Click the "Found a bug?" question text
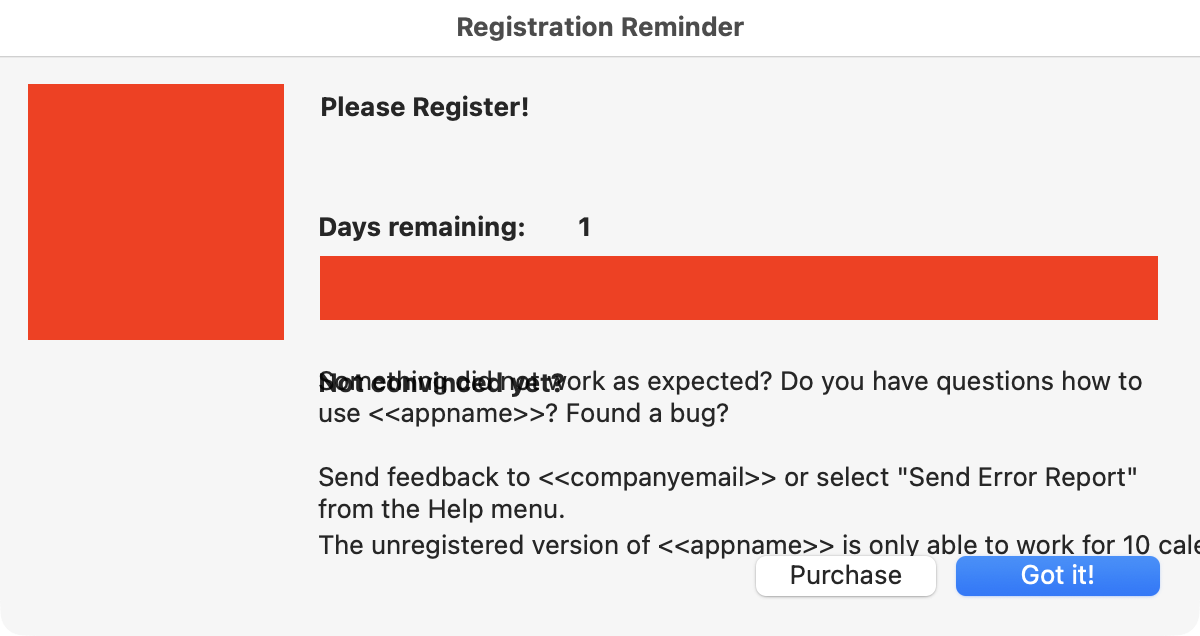The image size is (1200, 636). coord(647,413)
